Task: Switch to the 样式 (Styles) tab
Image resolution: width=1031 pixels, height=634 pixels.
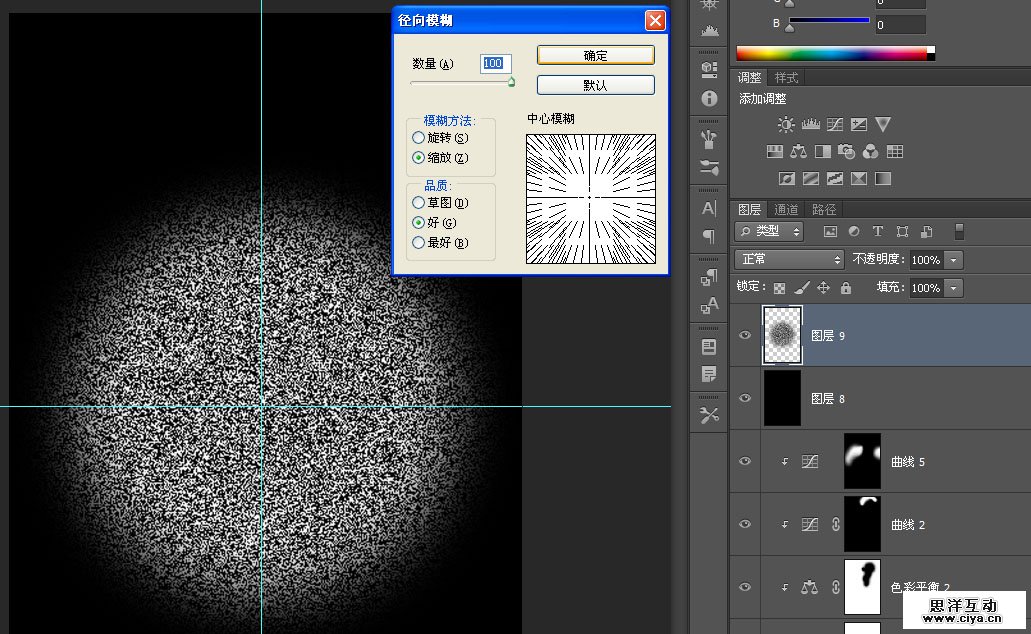Action: pyautogui.click(x=787, y=78)
